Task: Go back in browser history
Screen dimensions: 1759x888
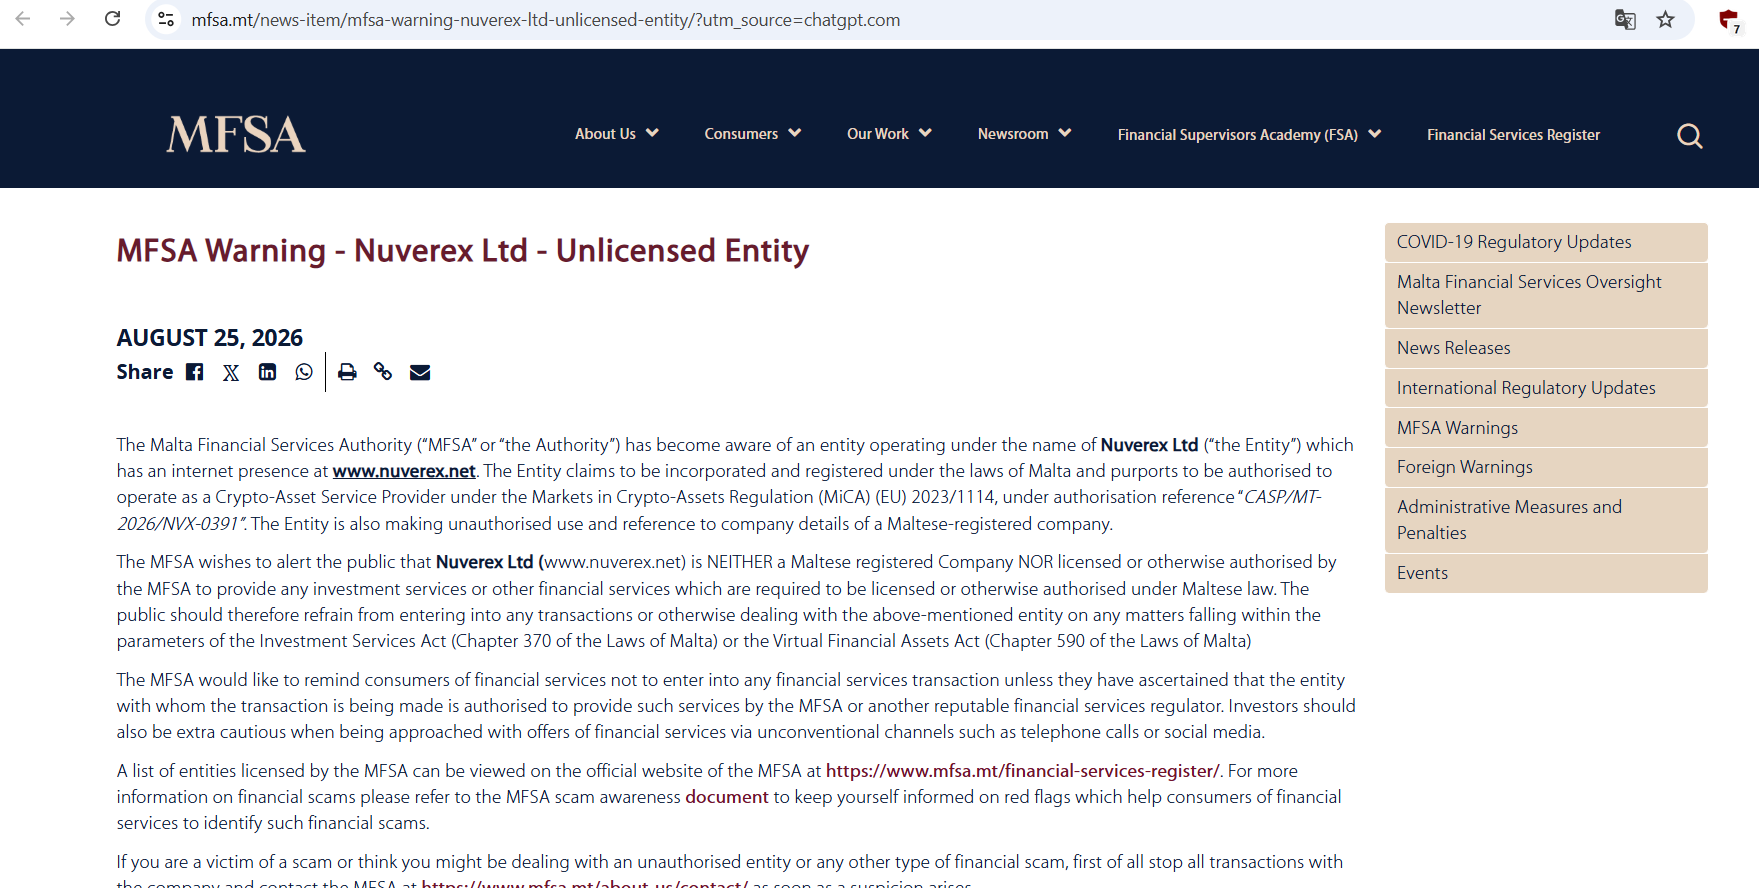Action: click(x=23, y=19)
